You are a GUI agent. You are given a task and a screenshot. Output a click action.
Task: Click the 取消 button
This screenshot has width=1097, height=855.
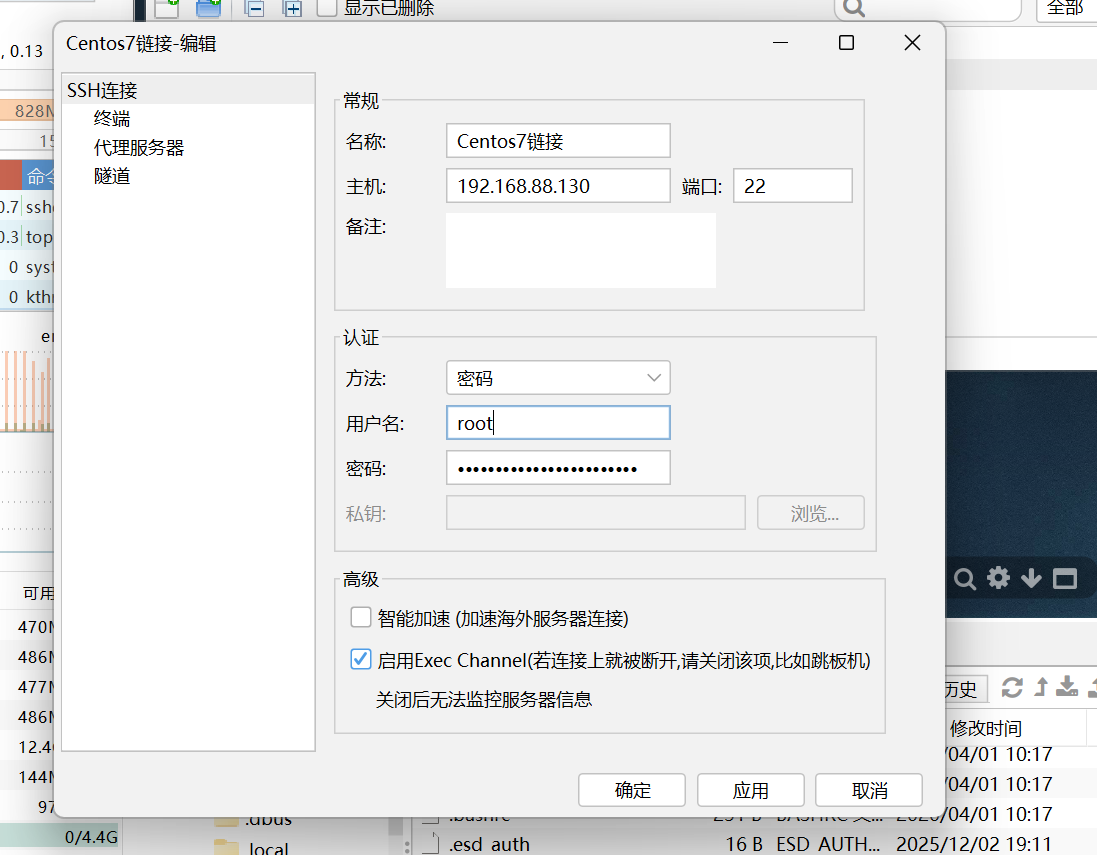869,790
